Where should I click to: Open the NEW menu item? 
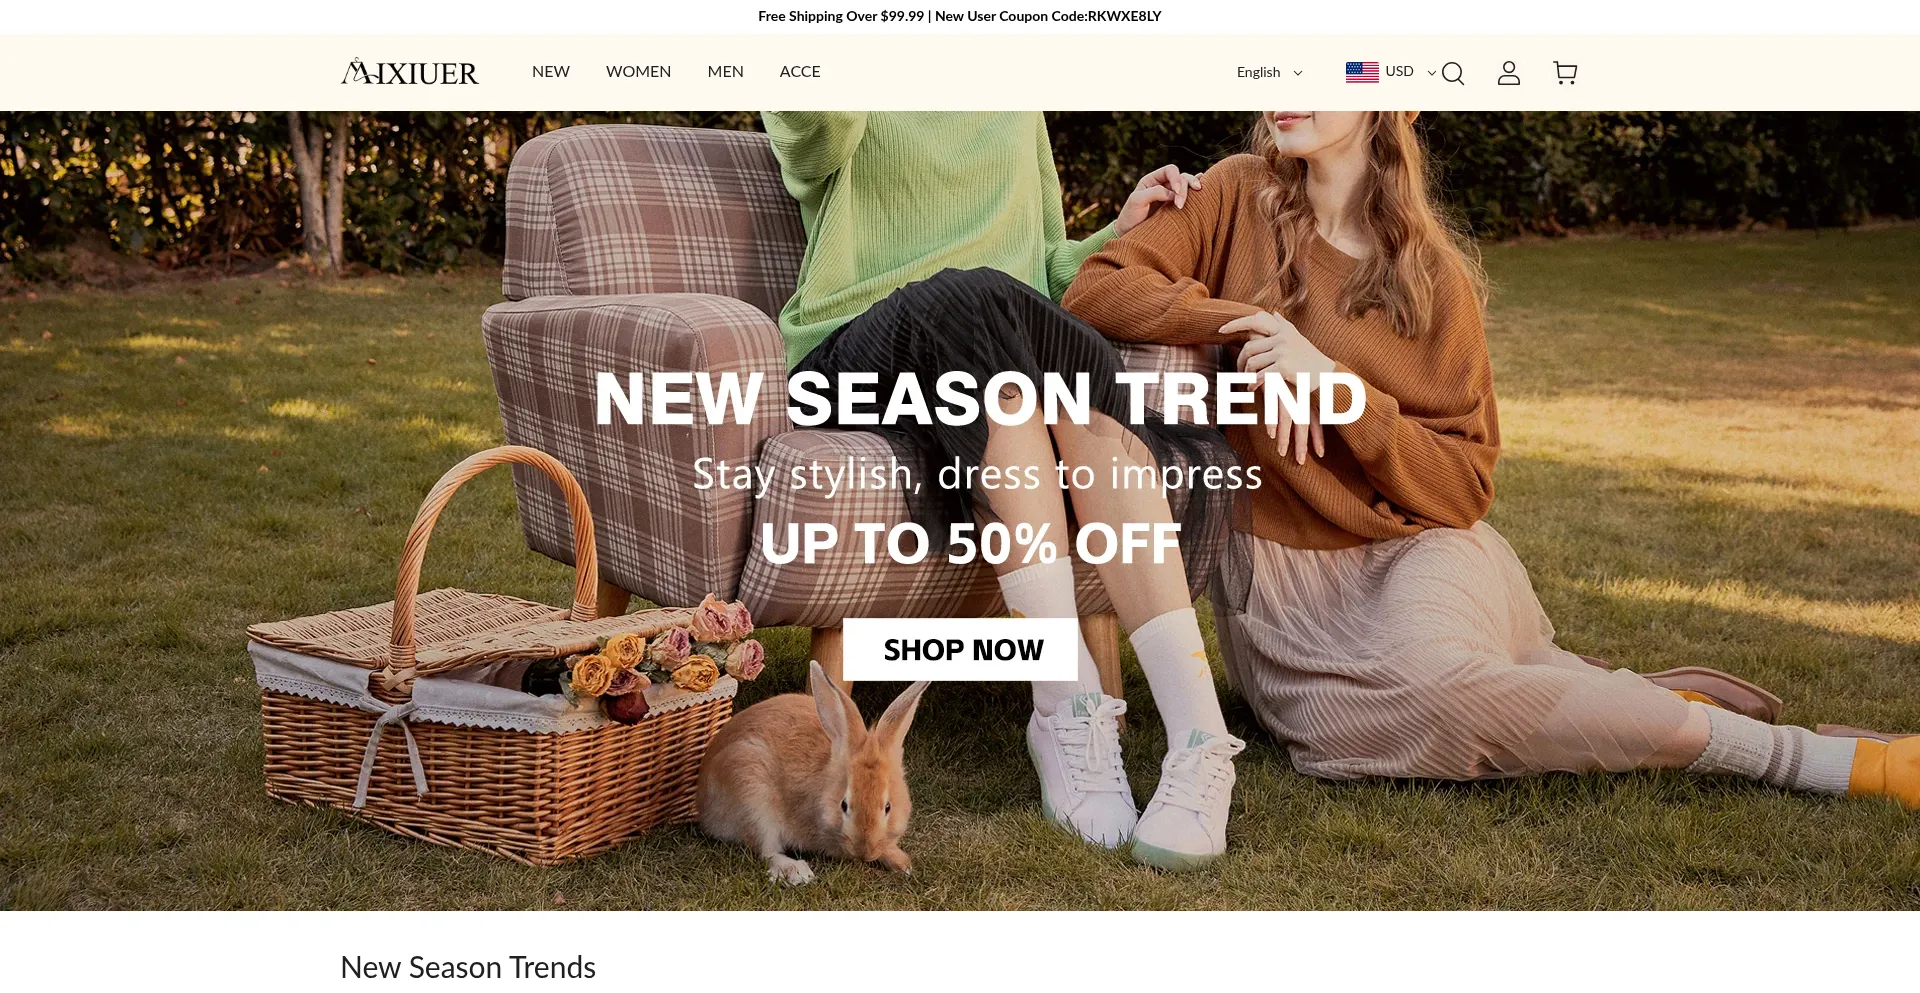[551, 72]
